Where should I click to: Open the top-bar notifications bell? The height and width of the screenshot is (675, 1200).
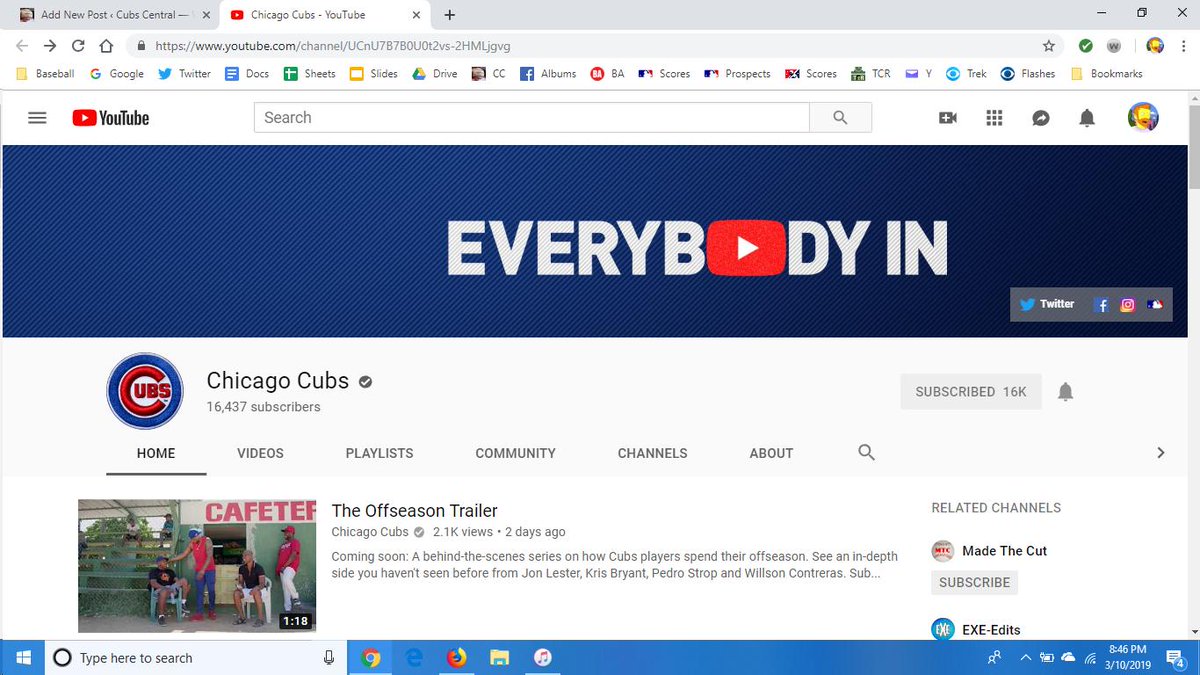[x=1086, y=117]
